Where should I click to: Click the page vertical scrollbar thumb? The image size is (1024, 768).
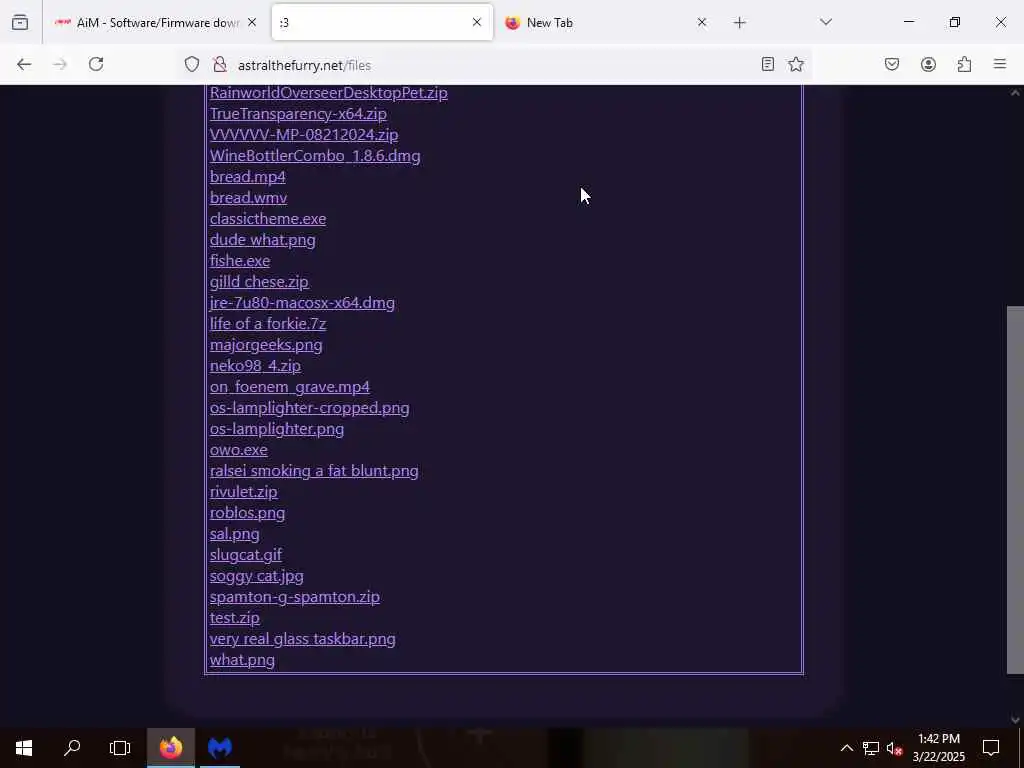[x=1015, y=490]
